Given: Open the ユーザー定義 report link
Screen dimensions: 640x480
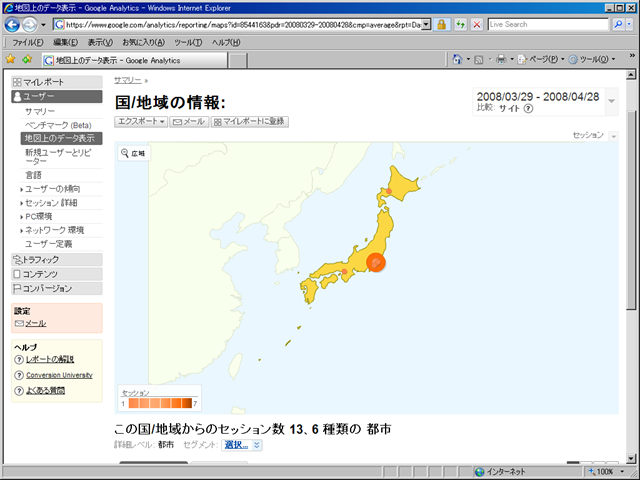Looking at the screenshot, I should coord(49,244).
